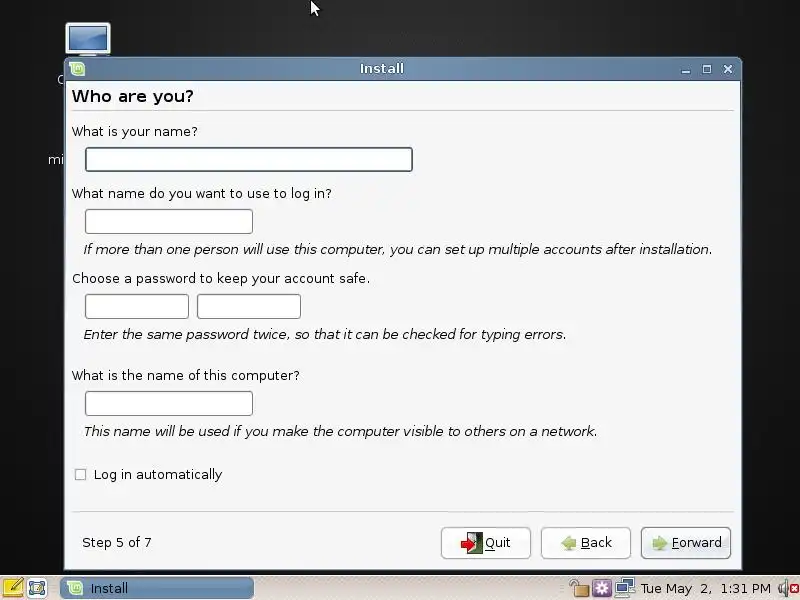Click the muted volume tray icon
Screen dimensions: 800x600
point(789,589)
